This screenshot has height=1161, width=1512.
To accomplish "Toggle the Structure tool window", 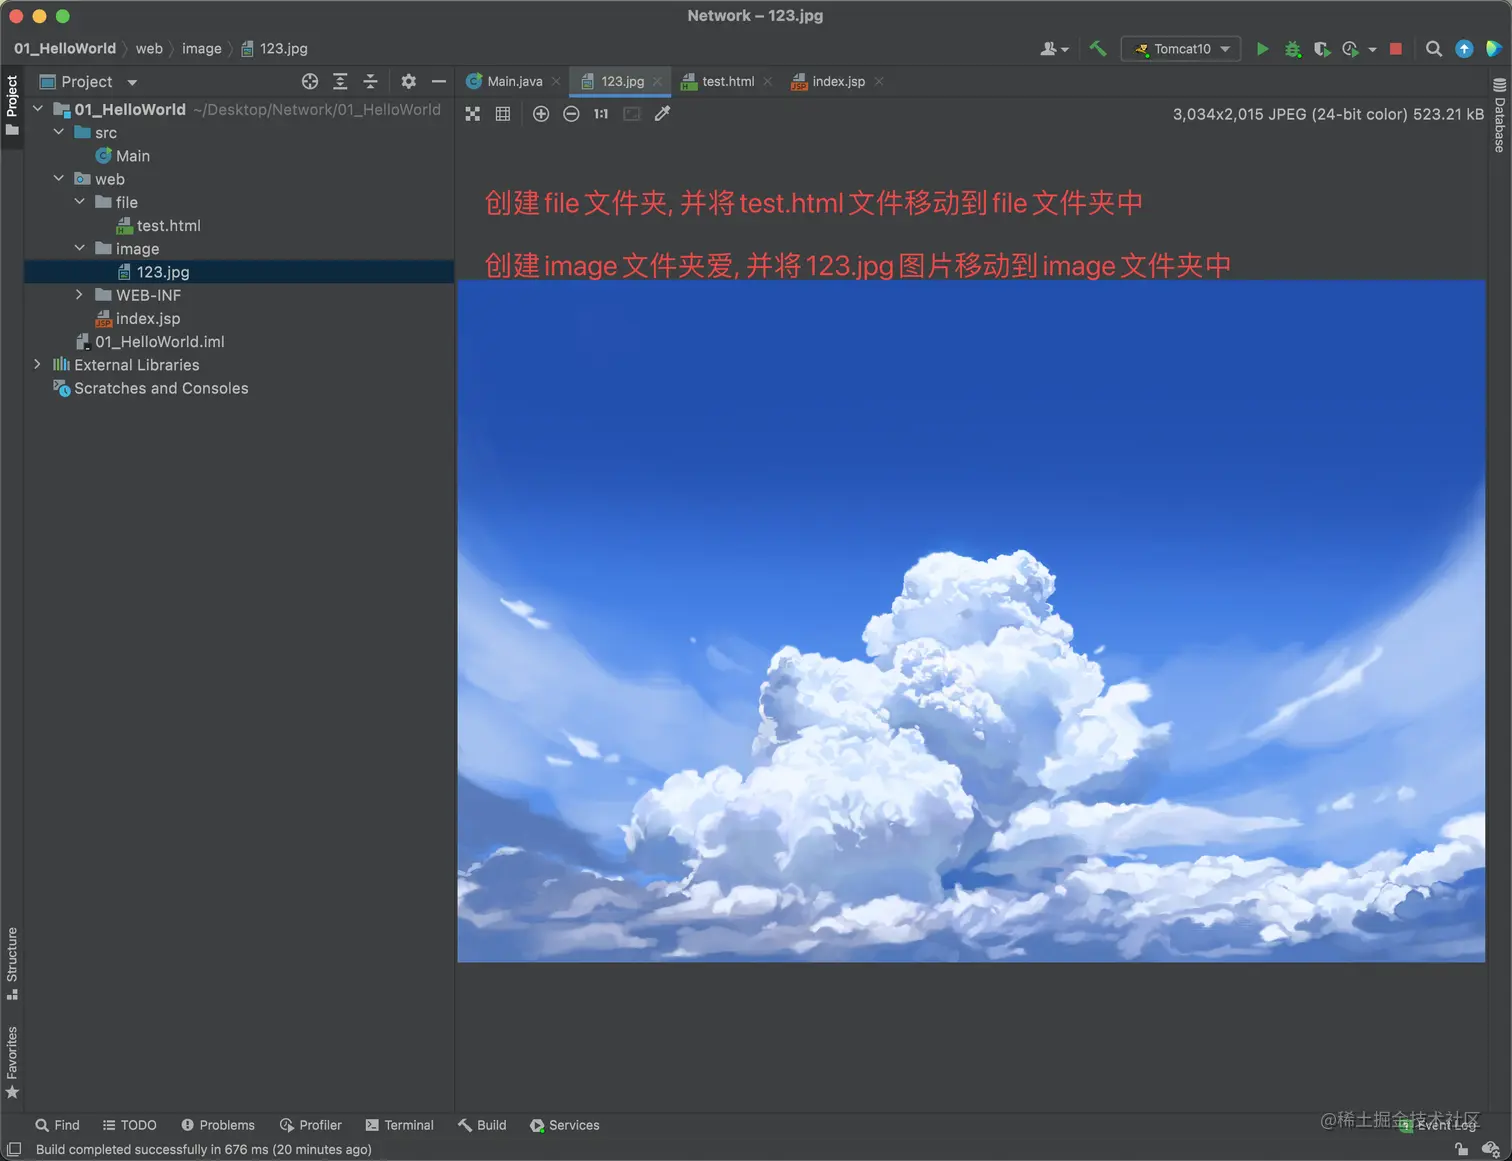I will (12, 963).
